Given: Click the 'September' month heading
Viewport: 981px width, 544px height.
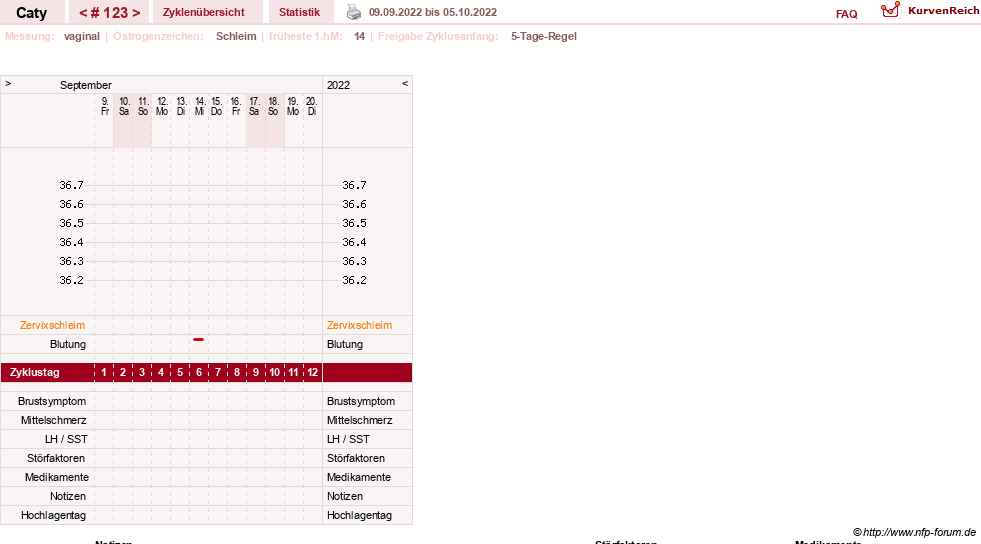Looking at the screenshot, I should point(86,85).
